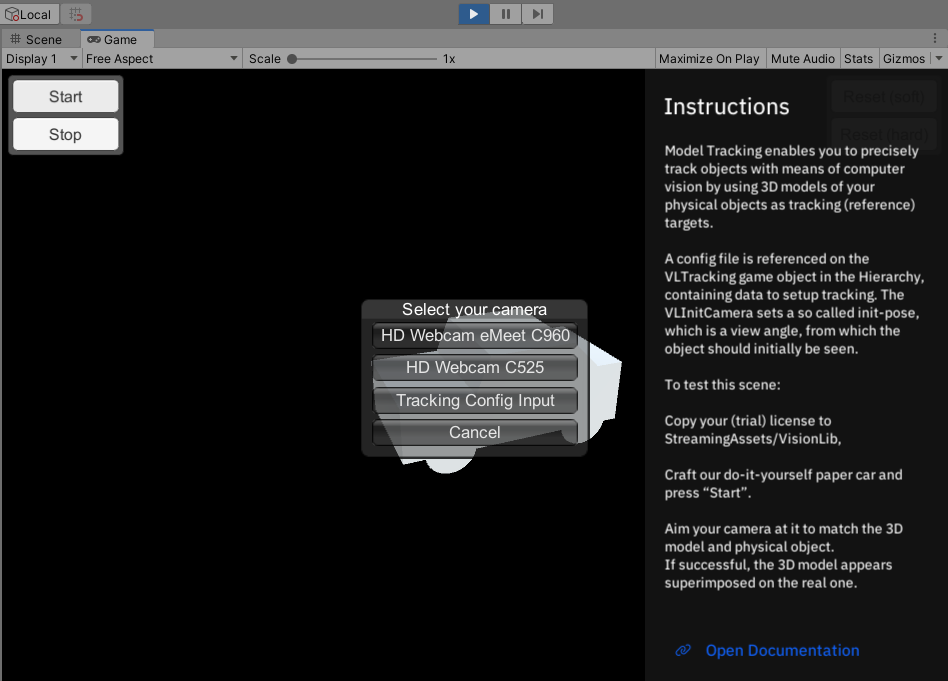Image resolution: width=948 pixels, height=681 pixels.
Task: Select the Tracking Config Input option
Action: [x=475, y=400]
